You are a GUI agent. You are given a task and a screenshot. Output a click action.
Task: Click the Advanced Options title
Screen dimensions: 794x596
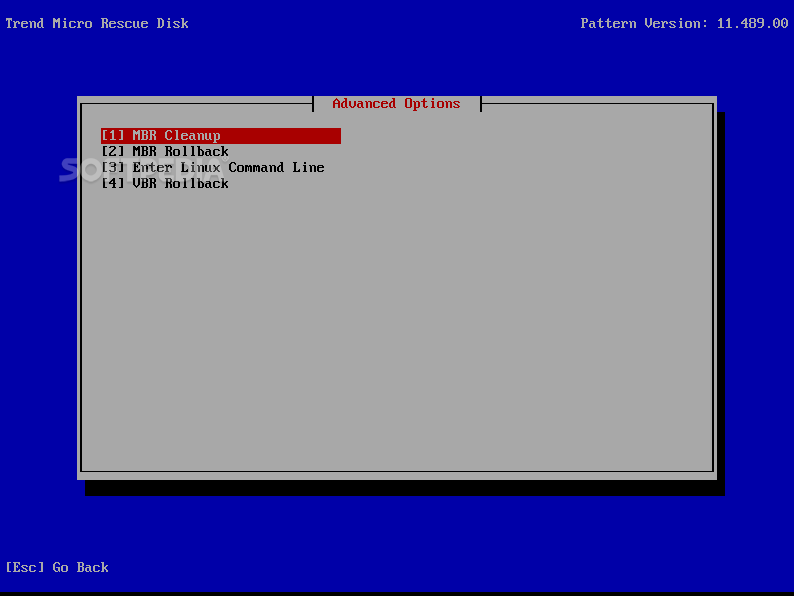coord(396,104)
